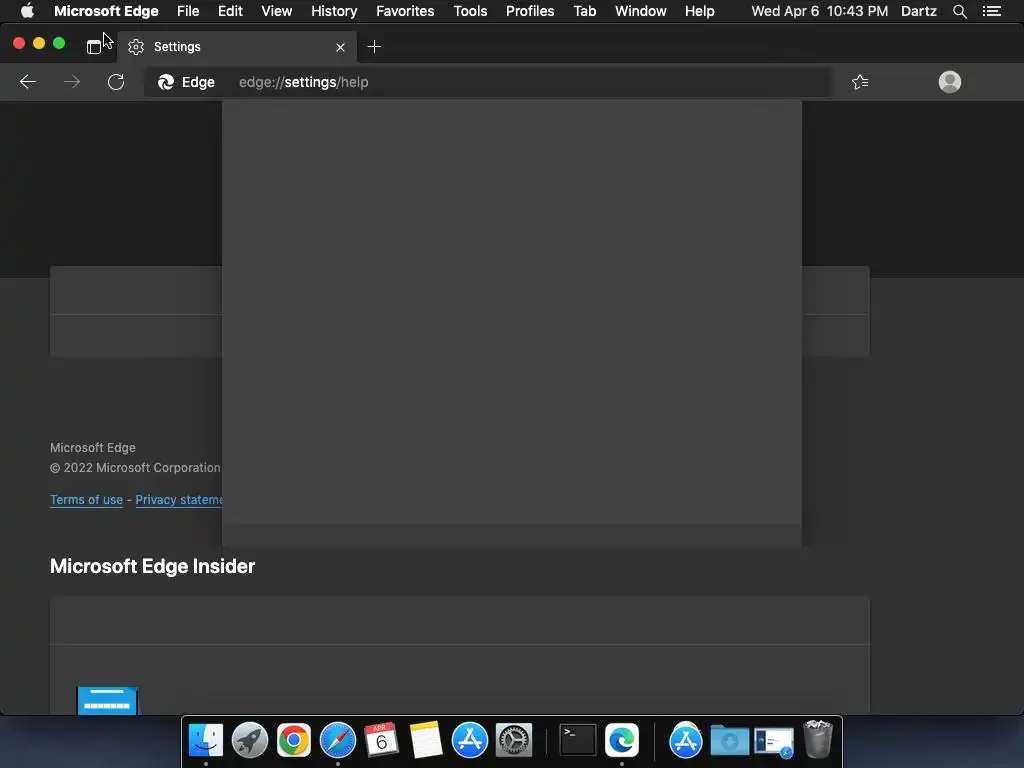Open App Store icon beside Downloads folder

click(685, 741)
